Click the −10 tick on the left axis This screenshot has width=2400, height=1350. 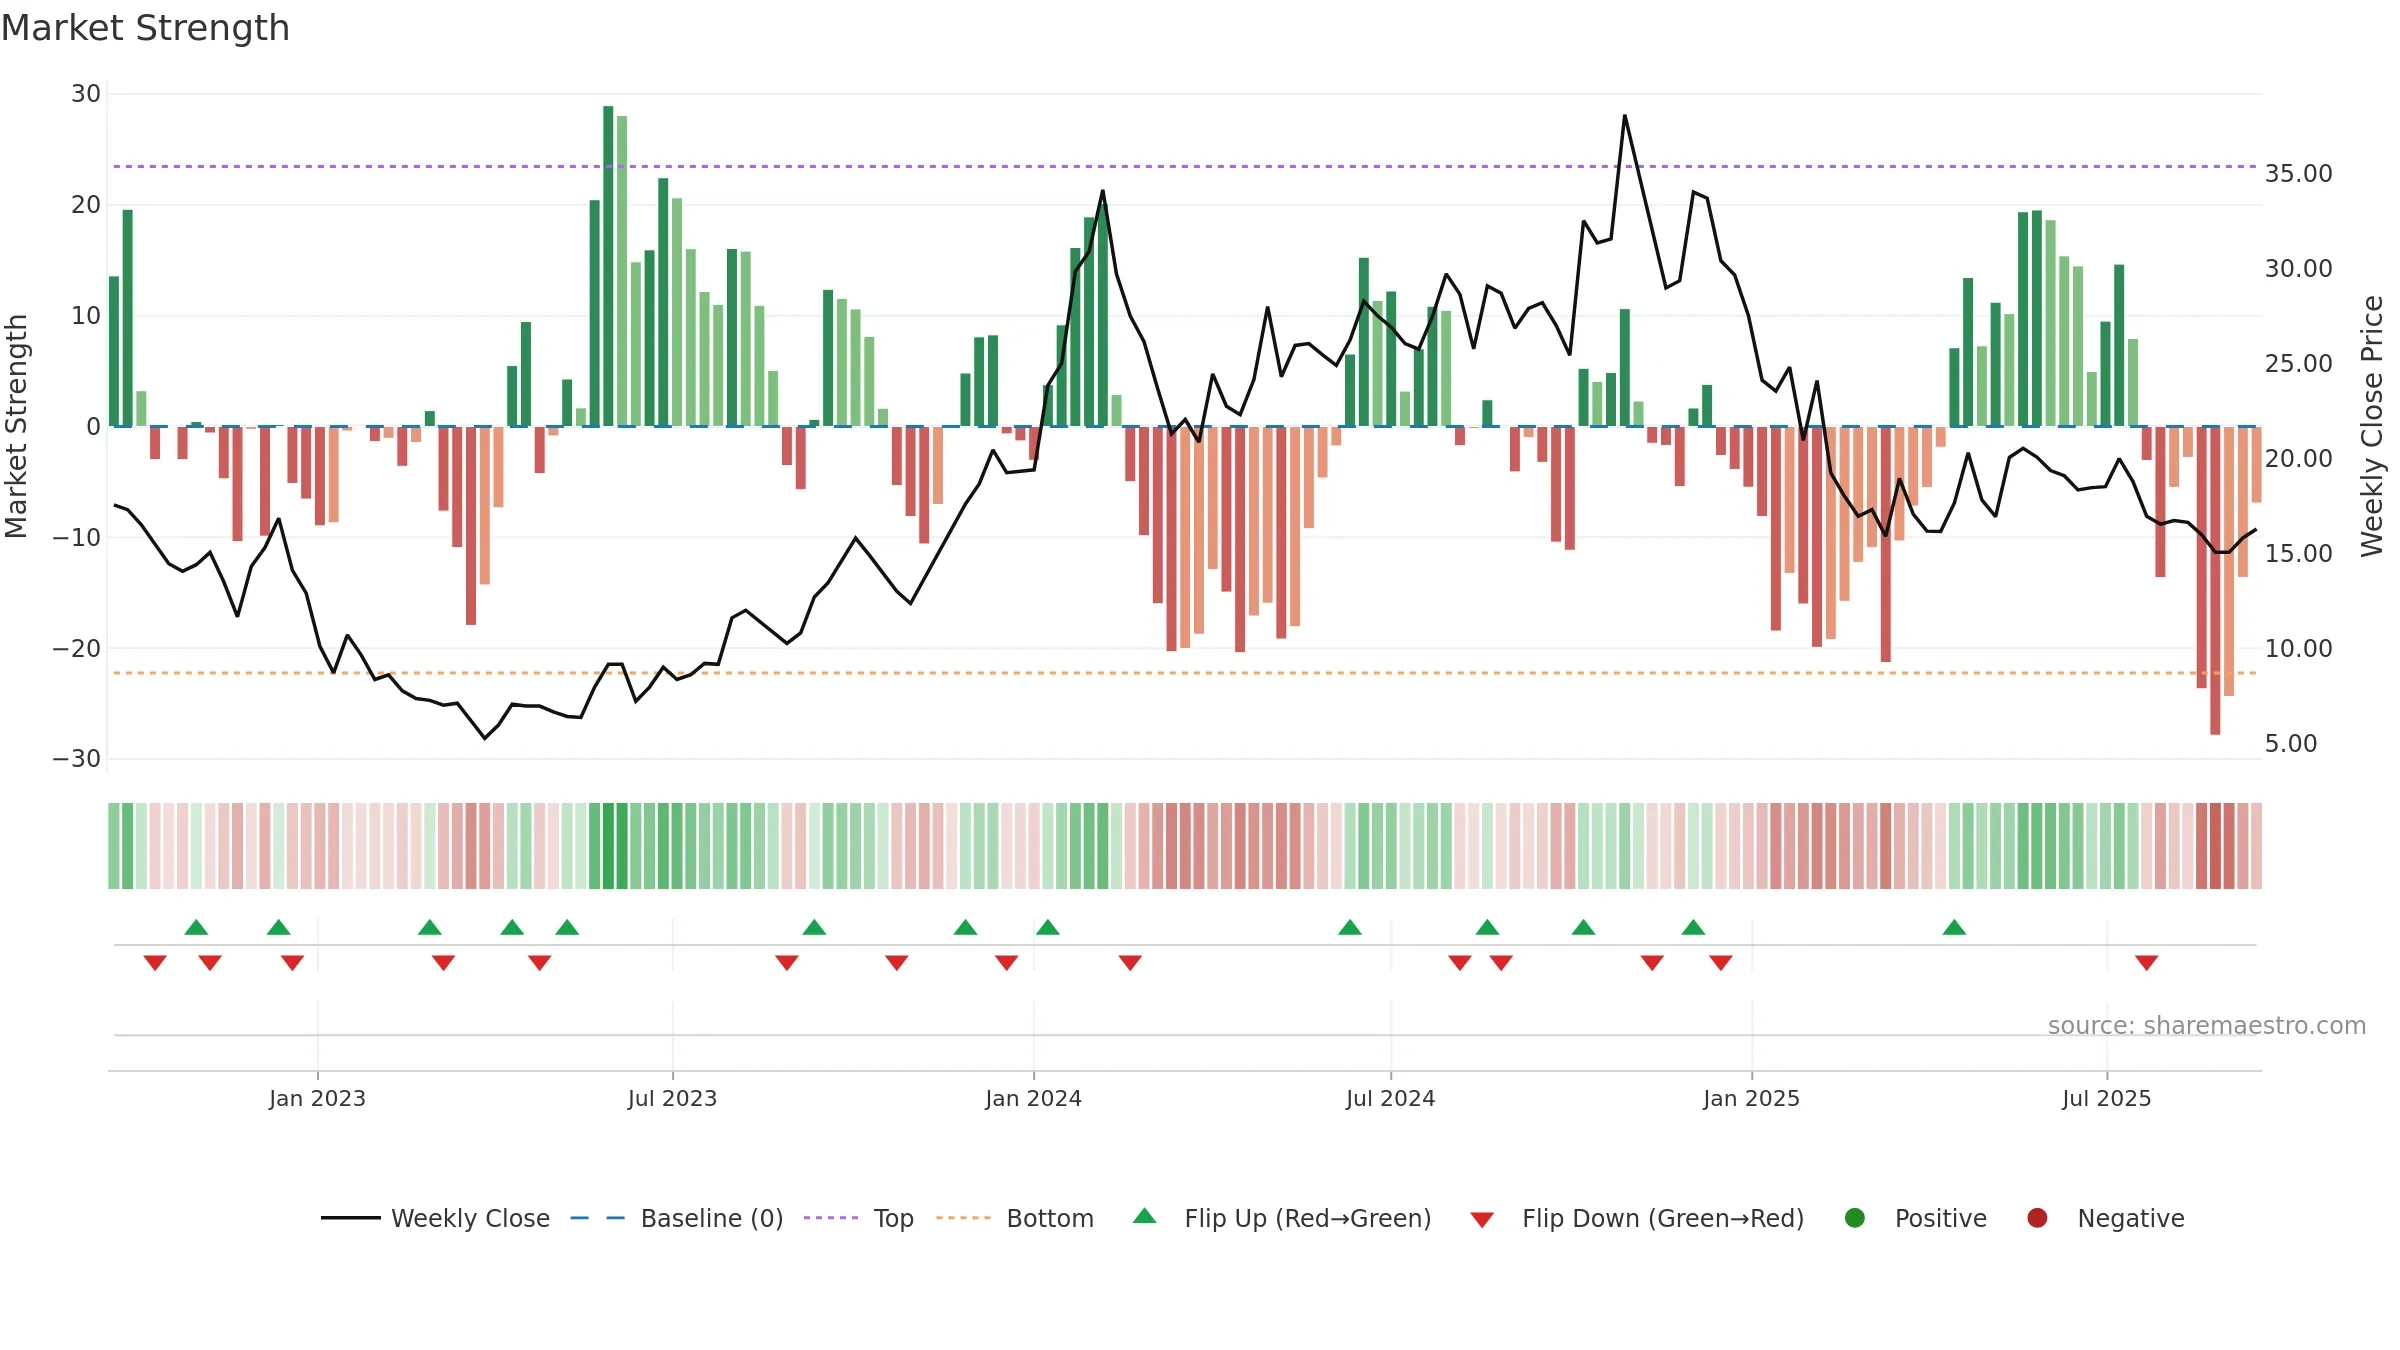click(77, 537)
